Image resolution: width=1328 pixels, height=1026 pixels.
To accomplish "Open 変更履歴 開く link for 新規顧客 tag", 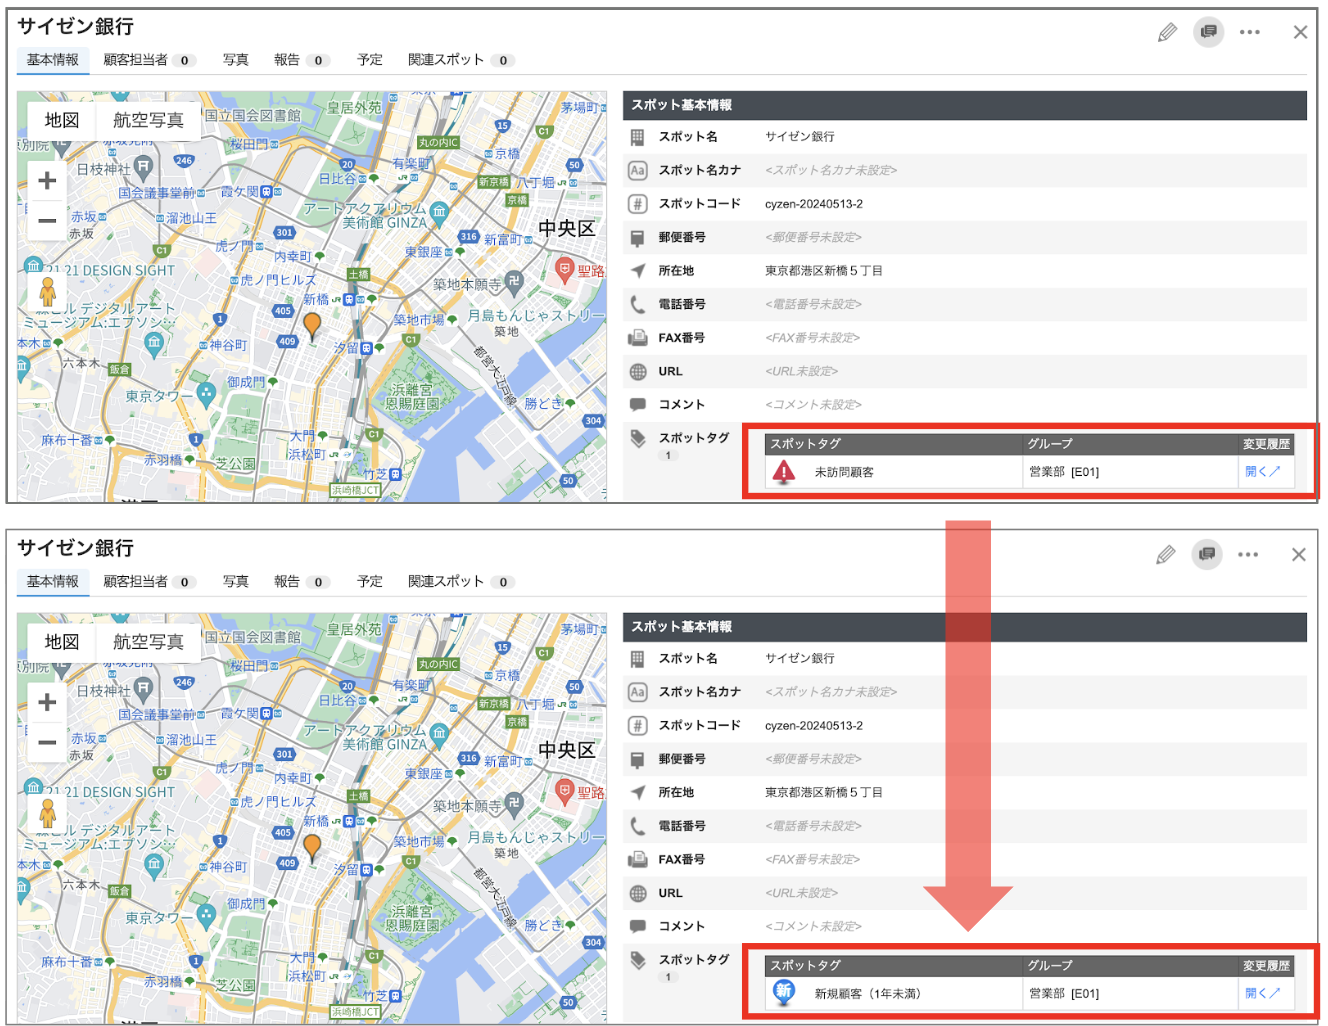I will [x=1262, y=993].
